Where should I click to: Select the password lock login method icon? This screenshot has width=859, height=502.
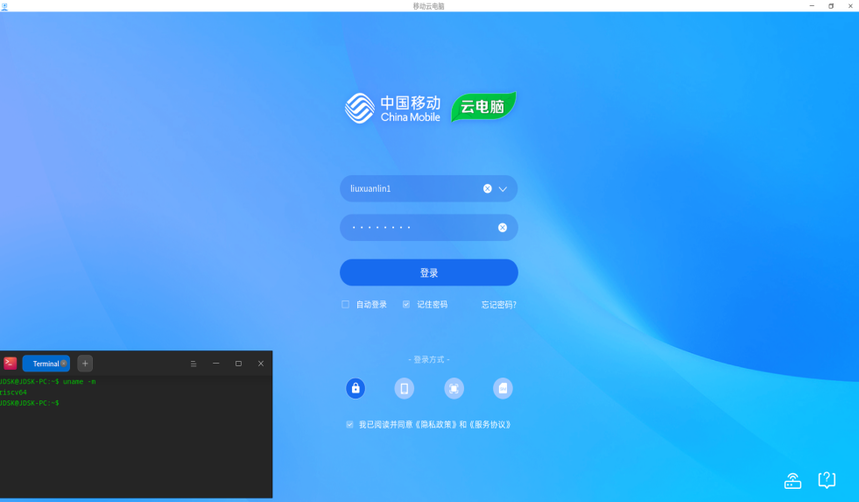(356, 389)
